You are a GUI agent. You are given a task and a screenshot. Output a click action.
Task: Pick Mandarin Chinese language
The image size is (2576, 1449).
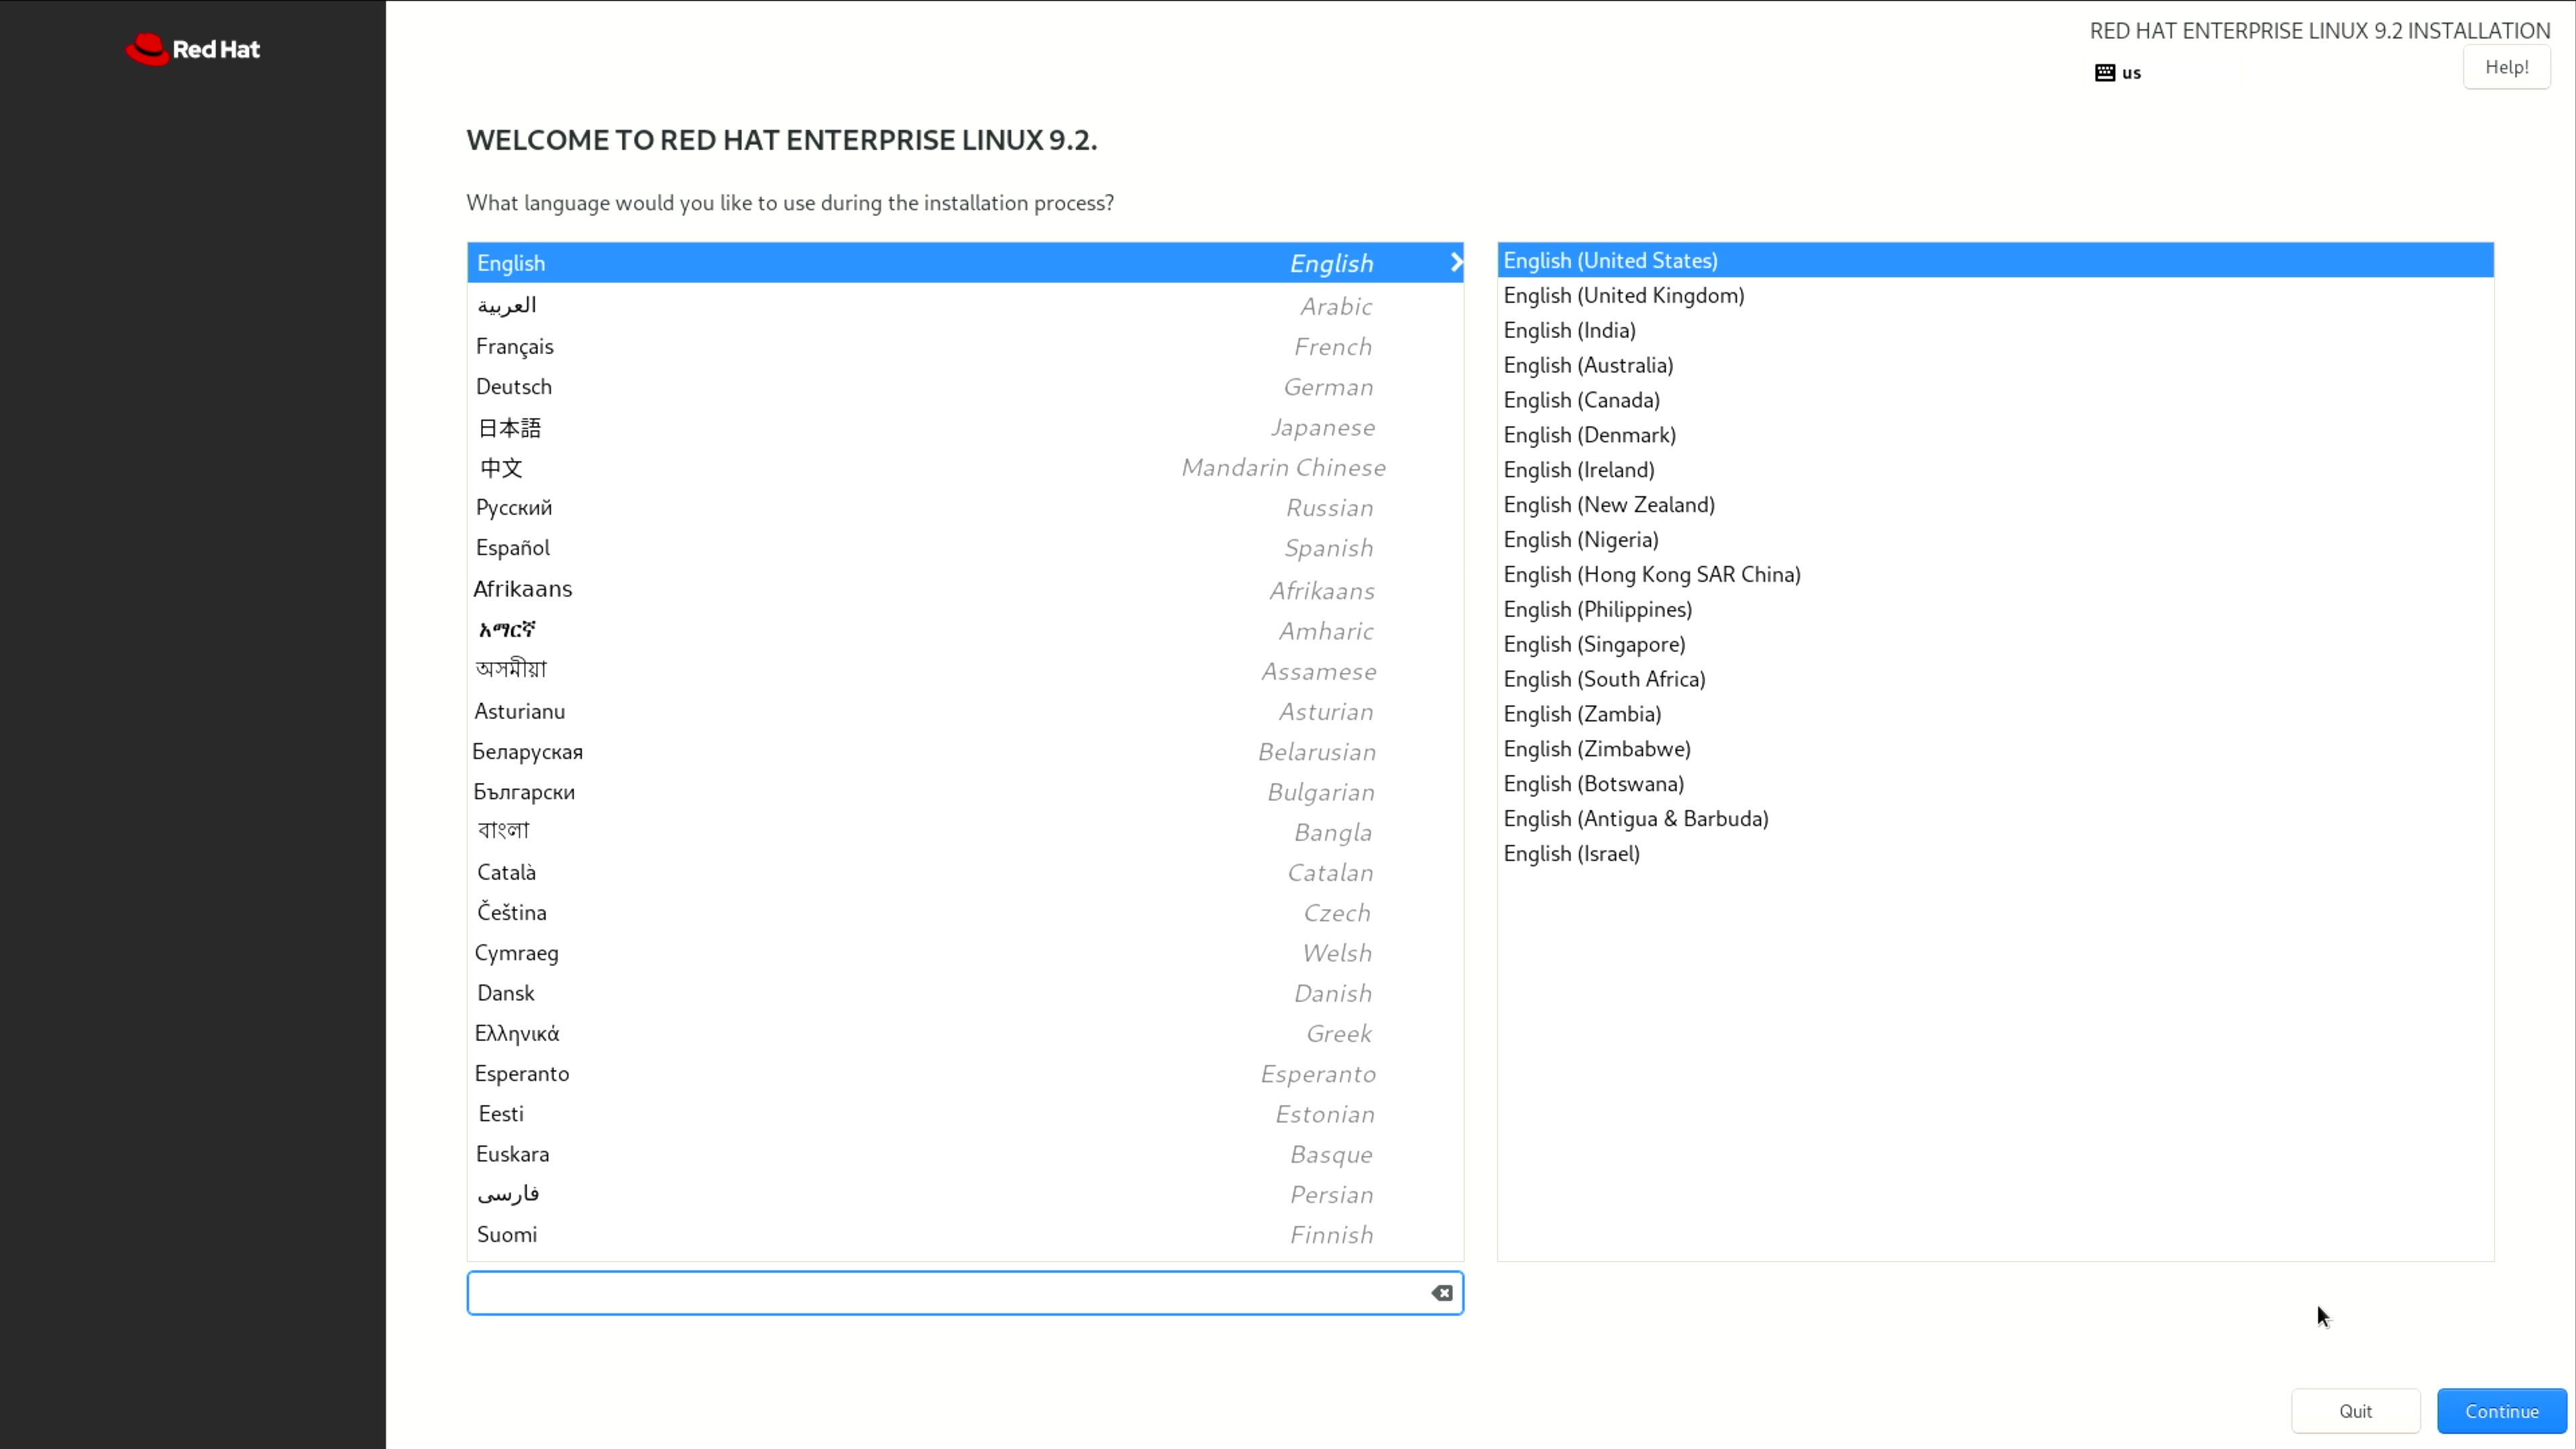(x=965, y=467)
